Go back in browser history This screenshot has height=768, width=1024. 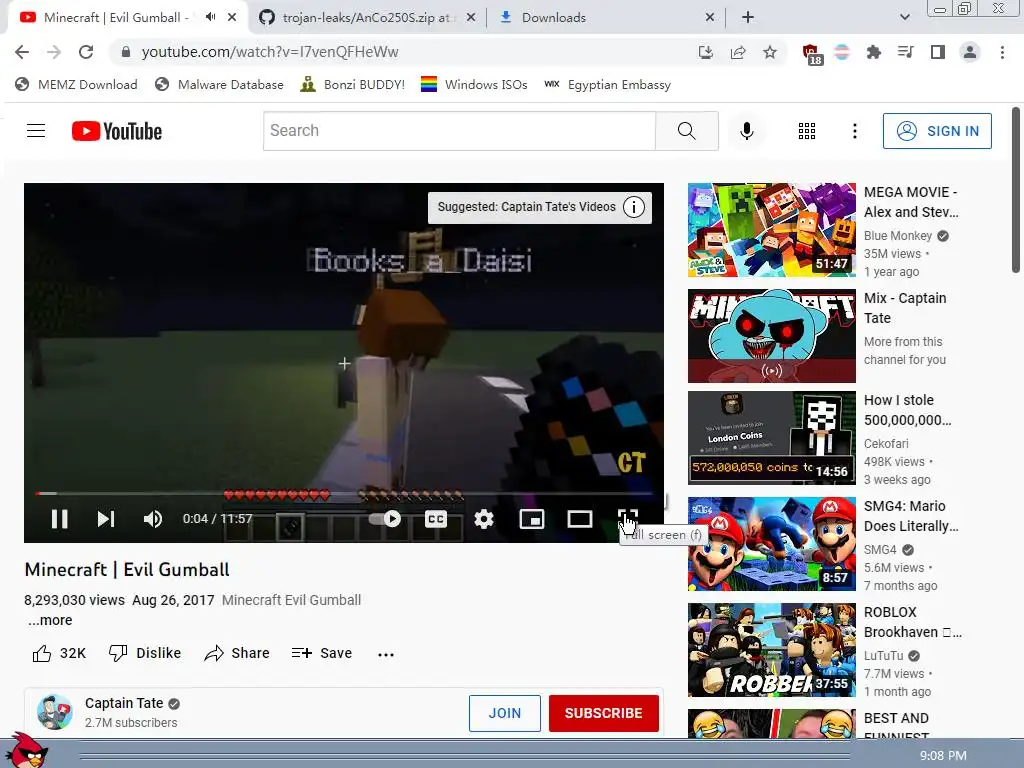coord(22,52)
